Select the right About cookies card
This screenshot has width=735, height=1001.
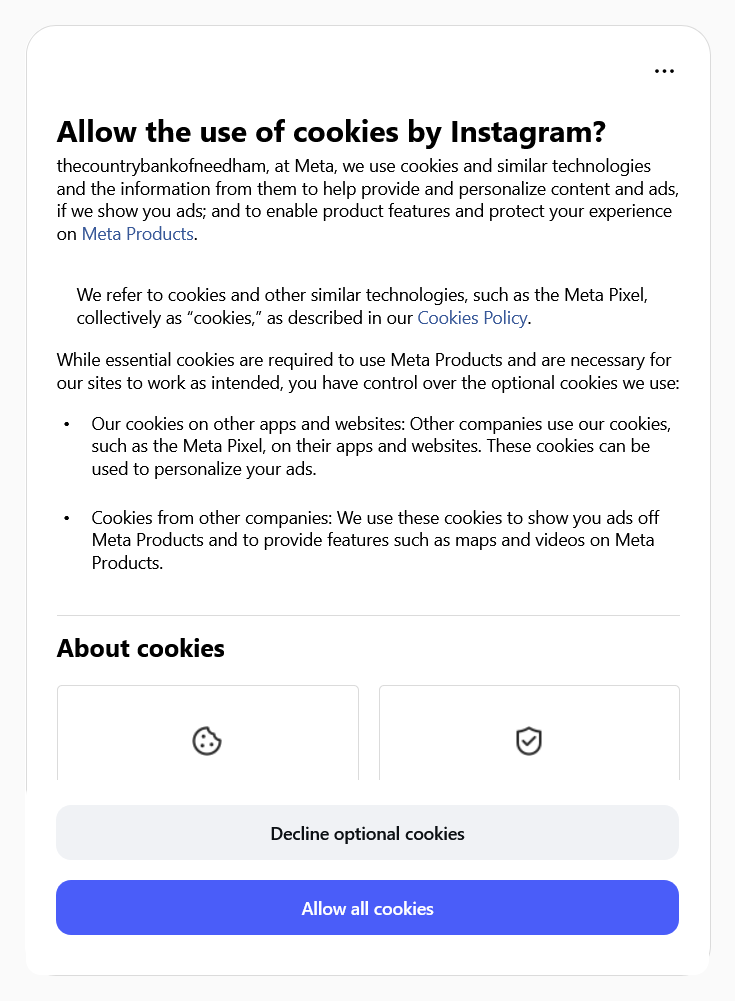(529, 732)
